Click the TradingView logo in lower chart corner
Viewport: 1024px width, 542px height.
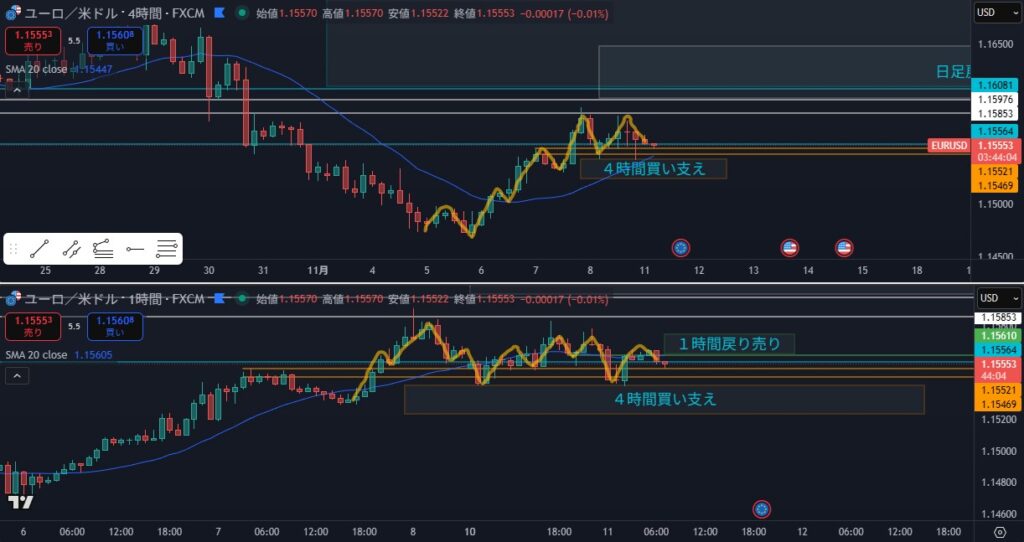[x=19, y=502]
